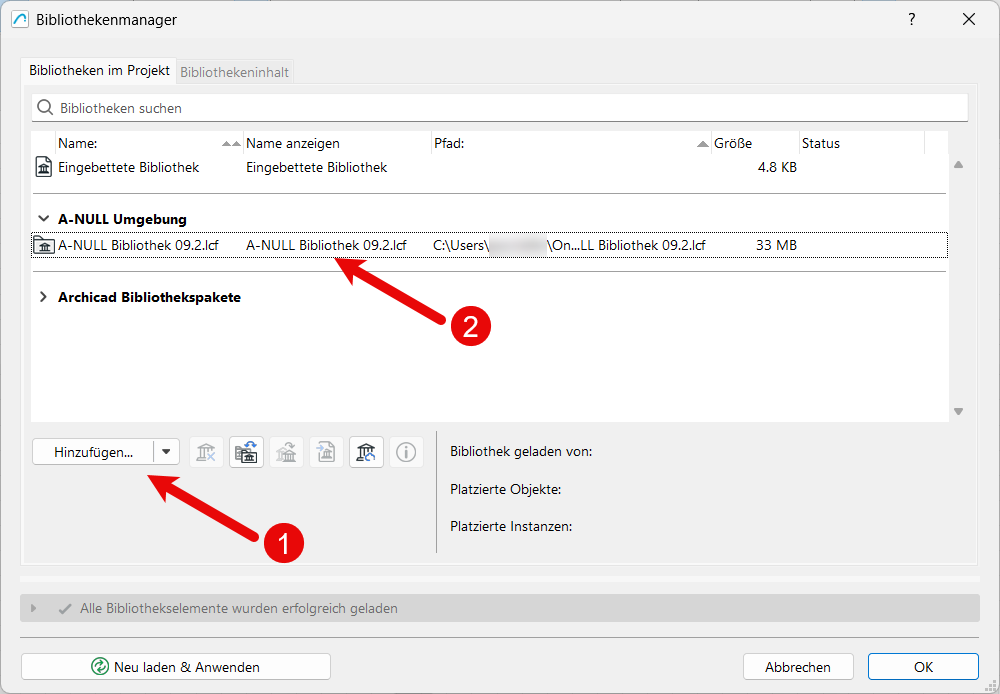Click the Platzierte Instanzen label
This screenshot has height=694, width=1000.
[511, 527]
